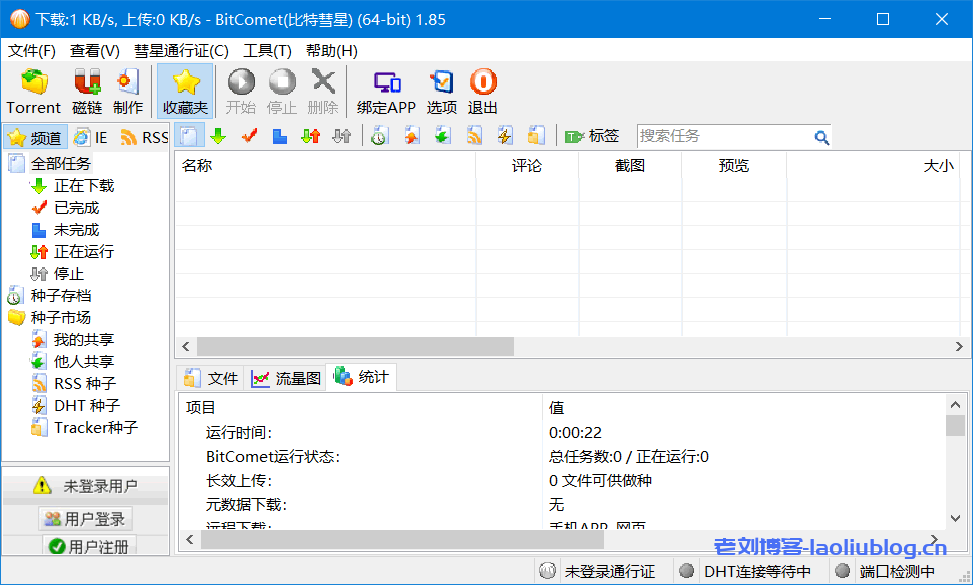The height and width of the screenshot is (585, 973).
Task: Click the 标签 tag filter button
Action: [x=593, y=136]
